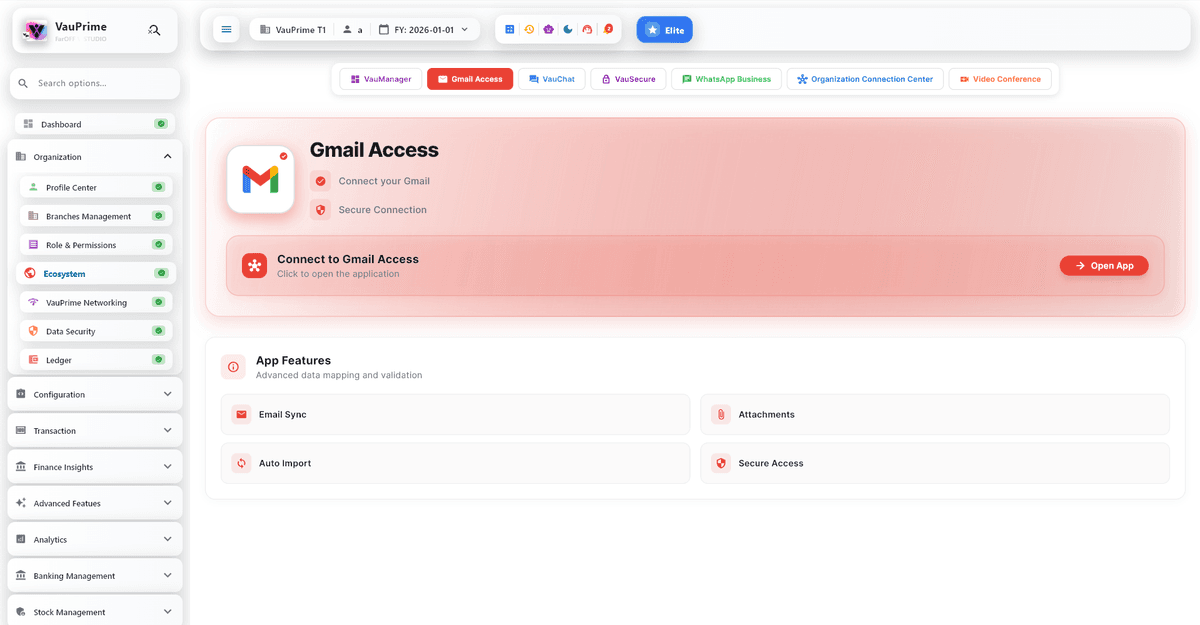The height and width of the screenshot is (625, 1200).
Task: Click the purple badge icon in top bar
Action: click(549, 30)
